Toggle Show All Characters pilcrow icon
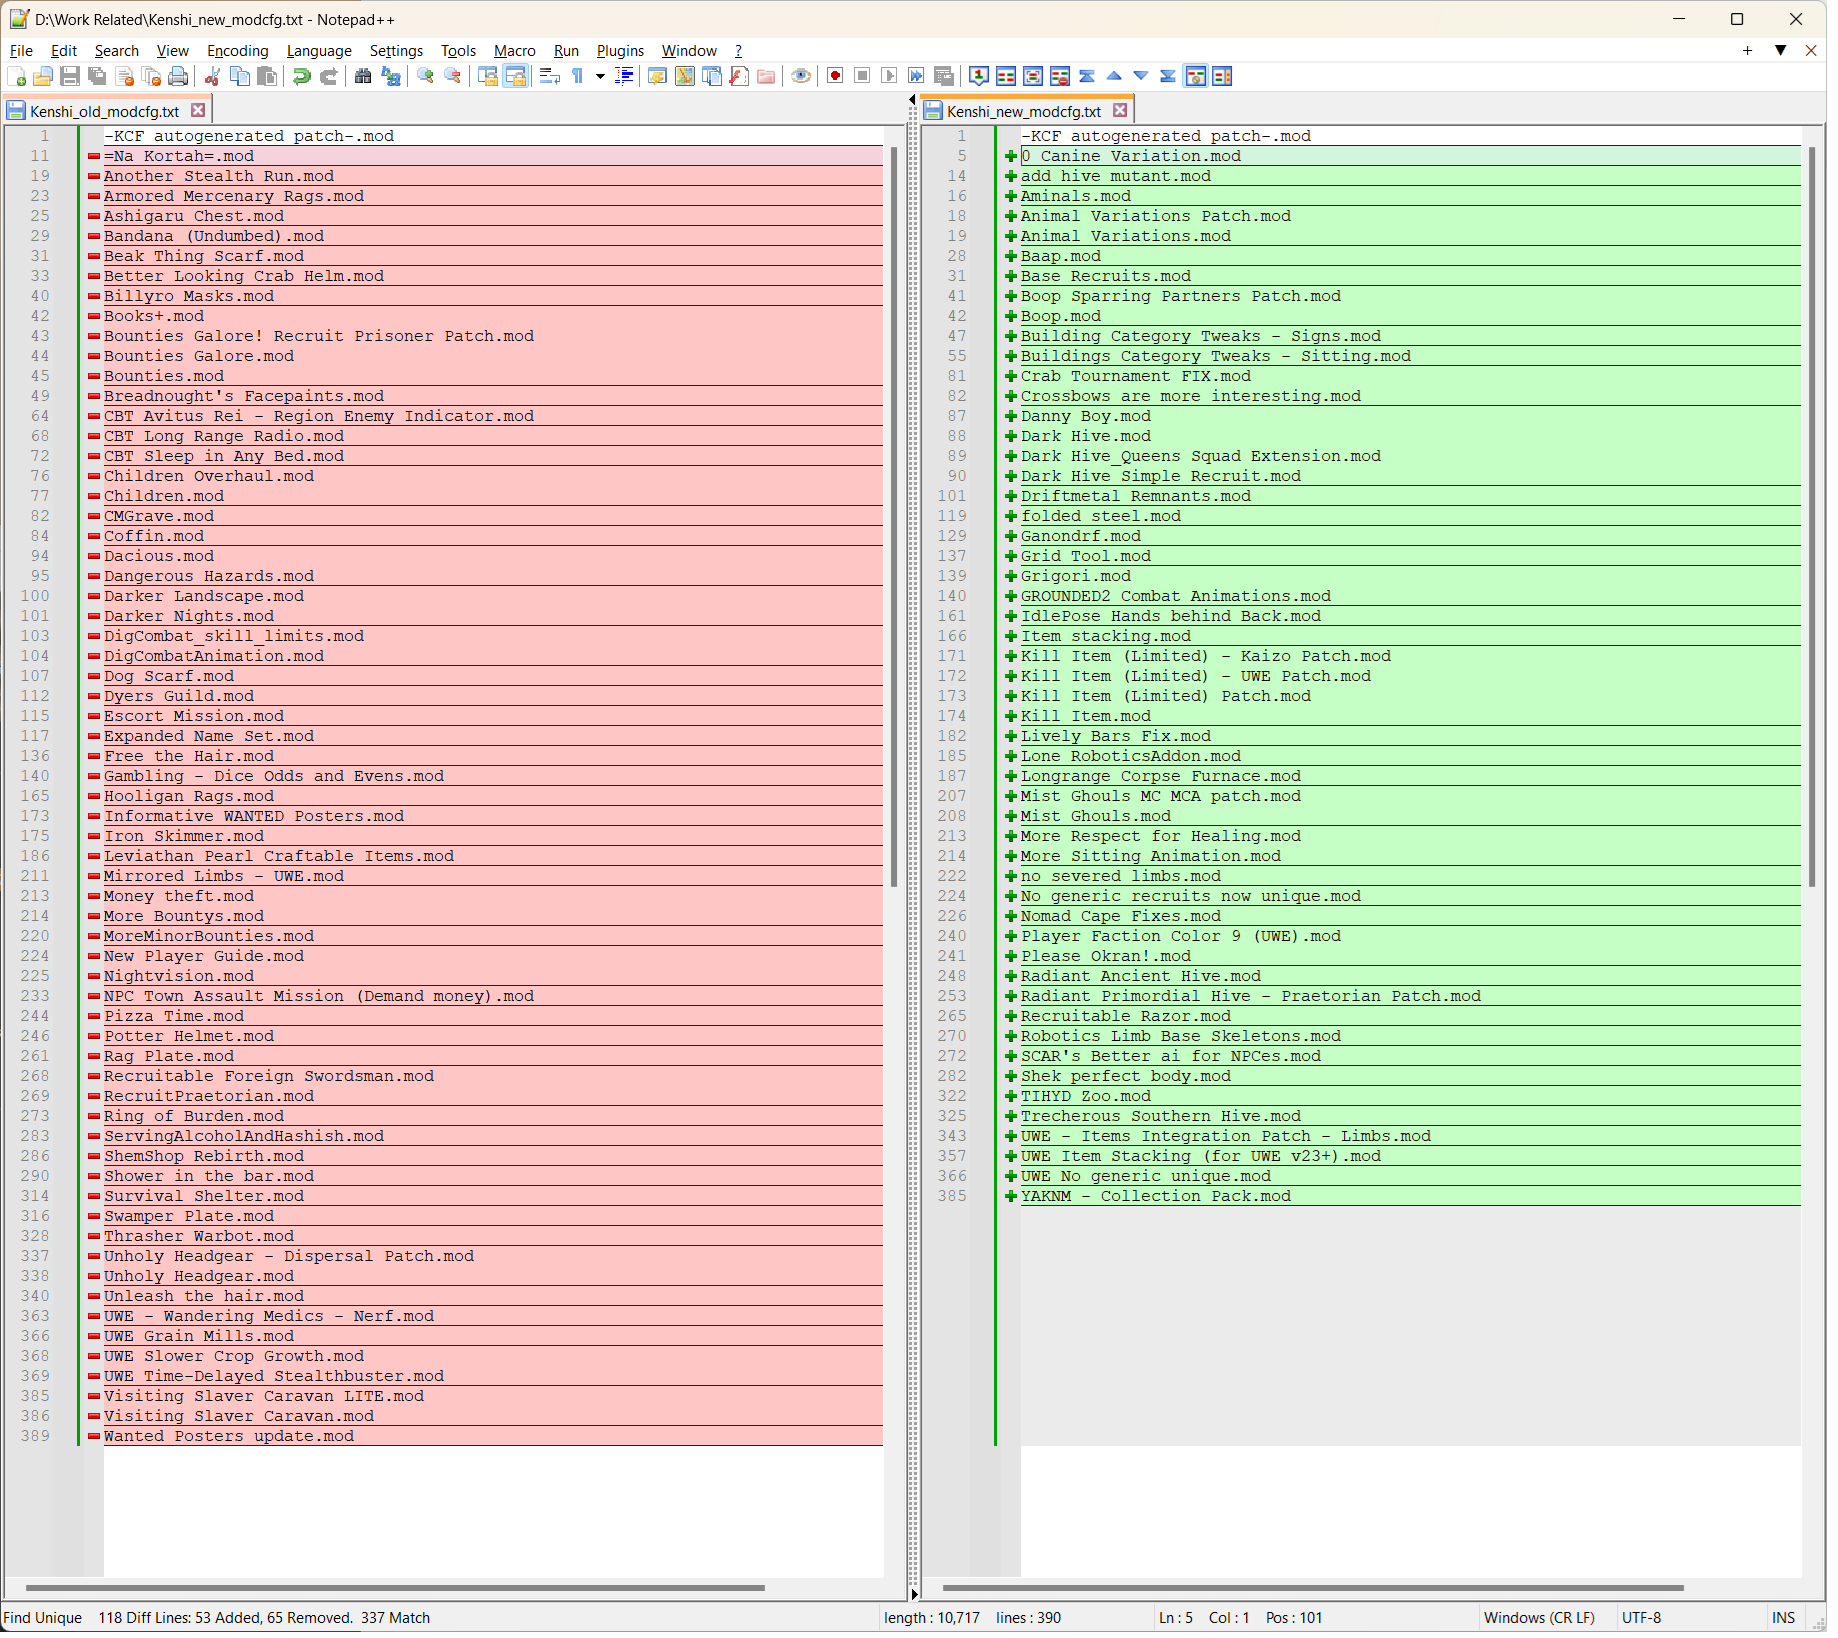 [578, 77]
